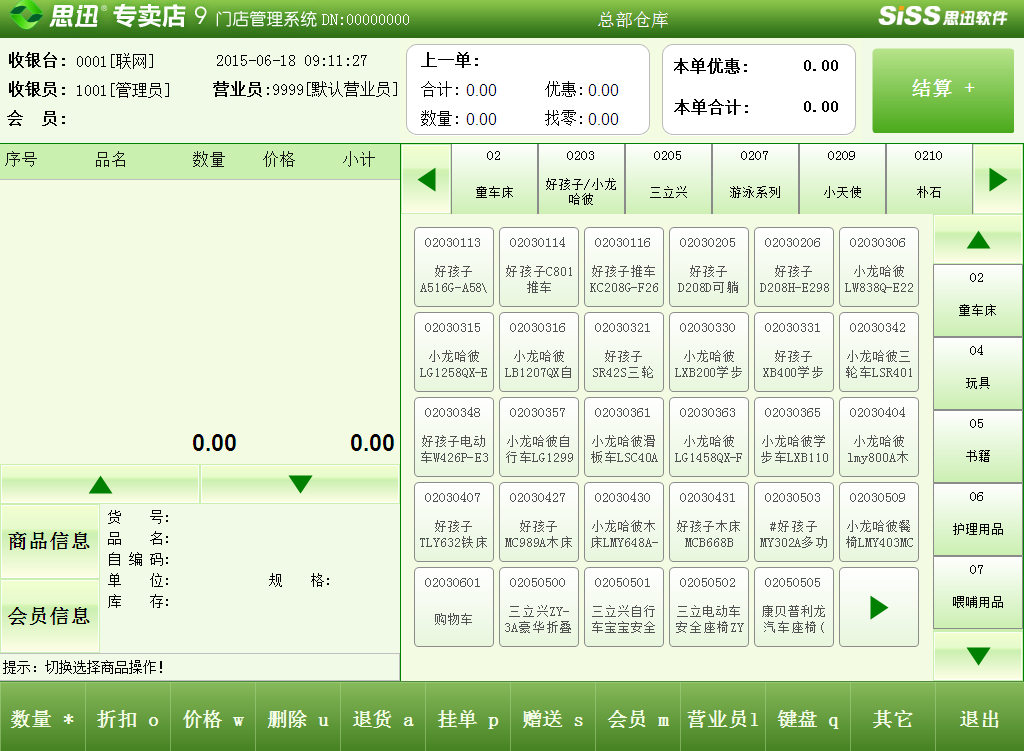Viewport: 1024px width, 751px height.
Task: Add product 02030431 好孩子木床 MCB668B
Action: click(709, 521)
